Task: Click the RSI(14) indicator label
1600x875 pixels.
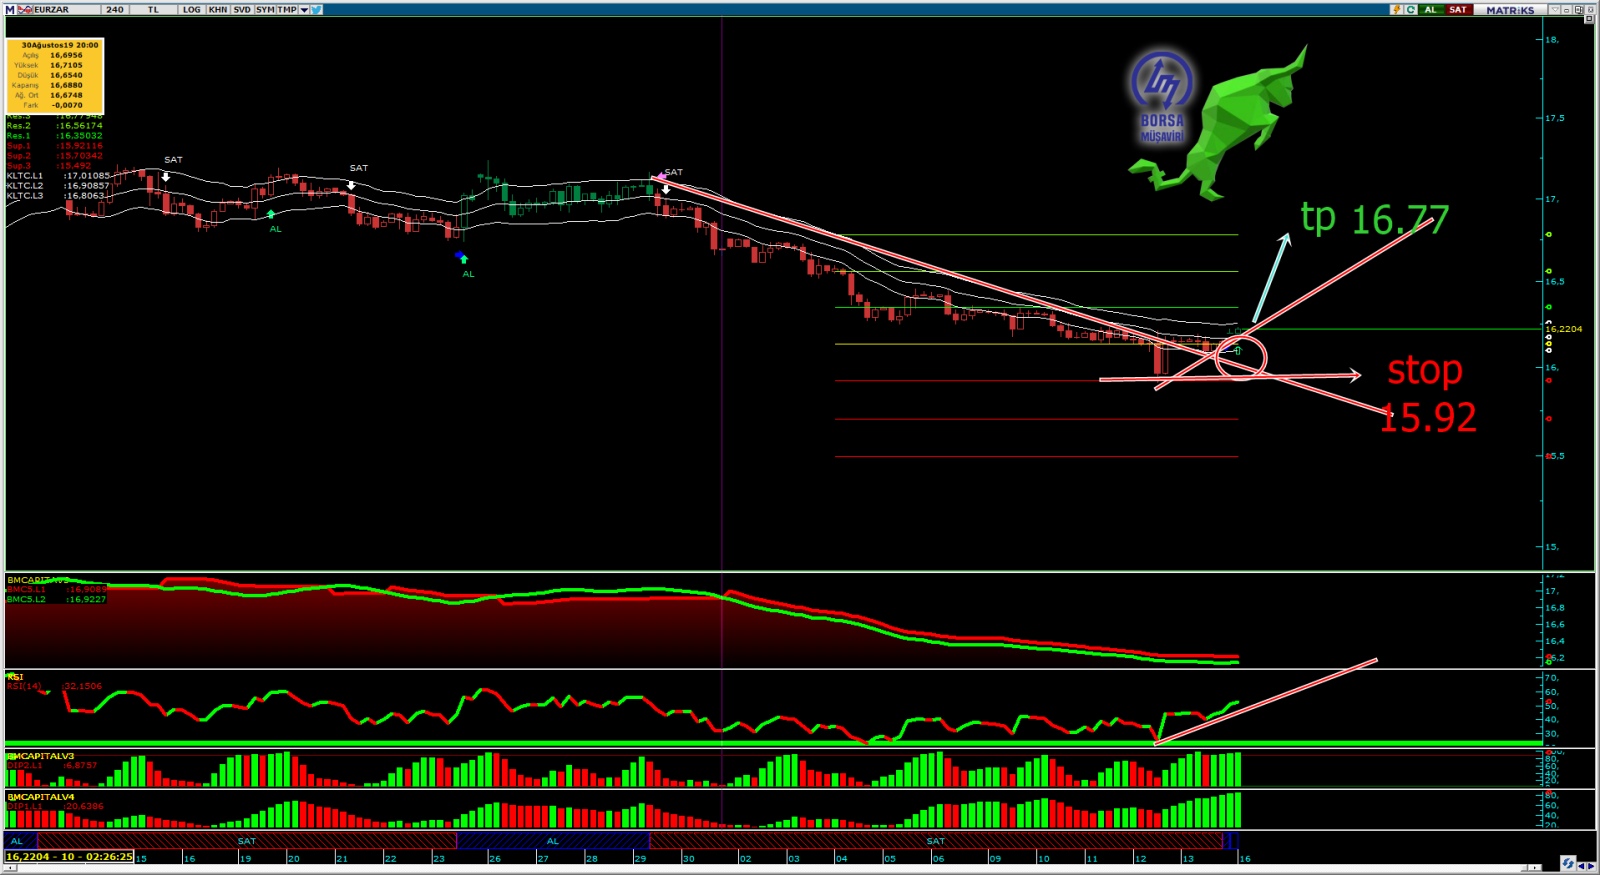Action: click(x=25, y=686)
